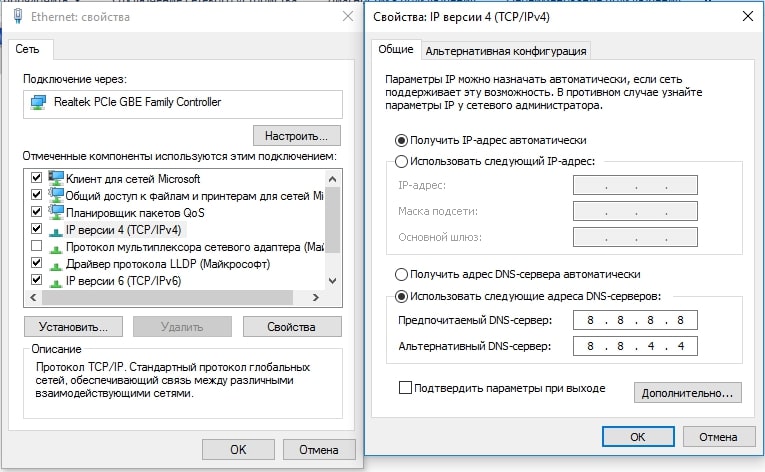765x472 pixels.
Task: Click the Realtek PCIe GBE controller icon
Action: pyautogui.click(x=38, y=103)
